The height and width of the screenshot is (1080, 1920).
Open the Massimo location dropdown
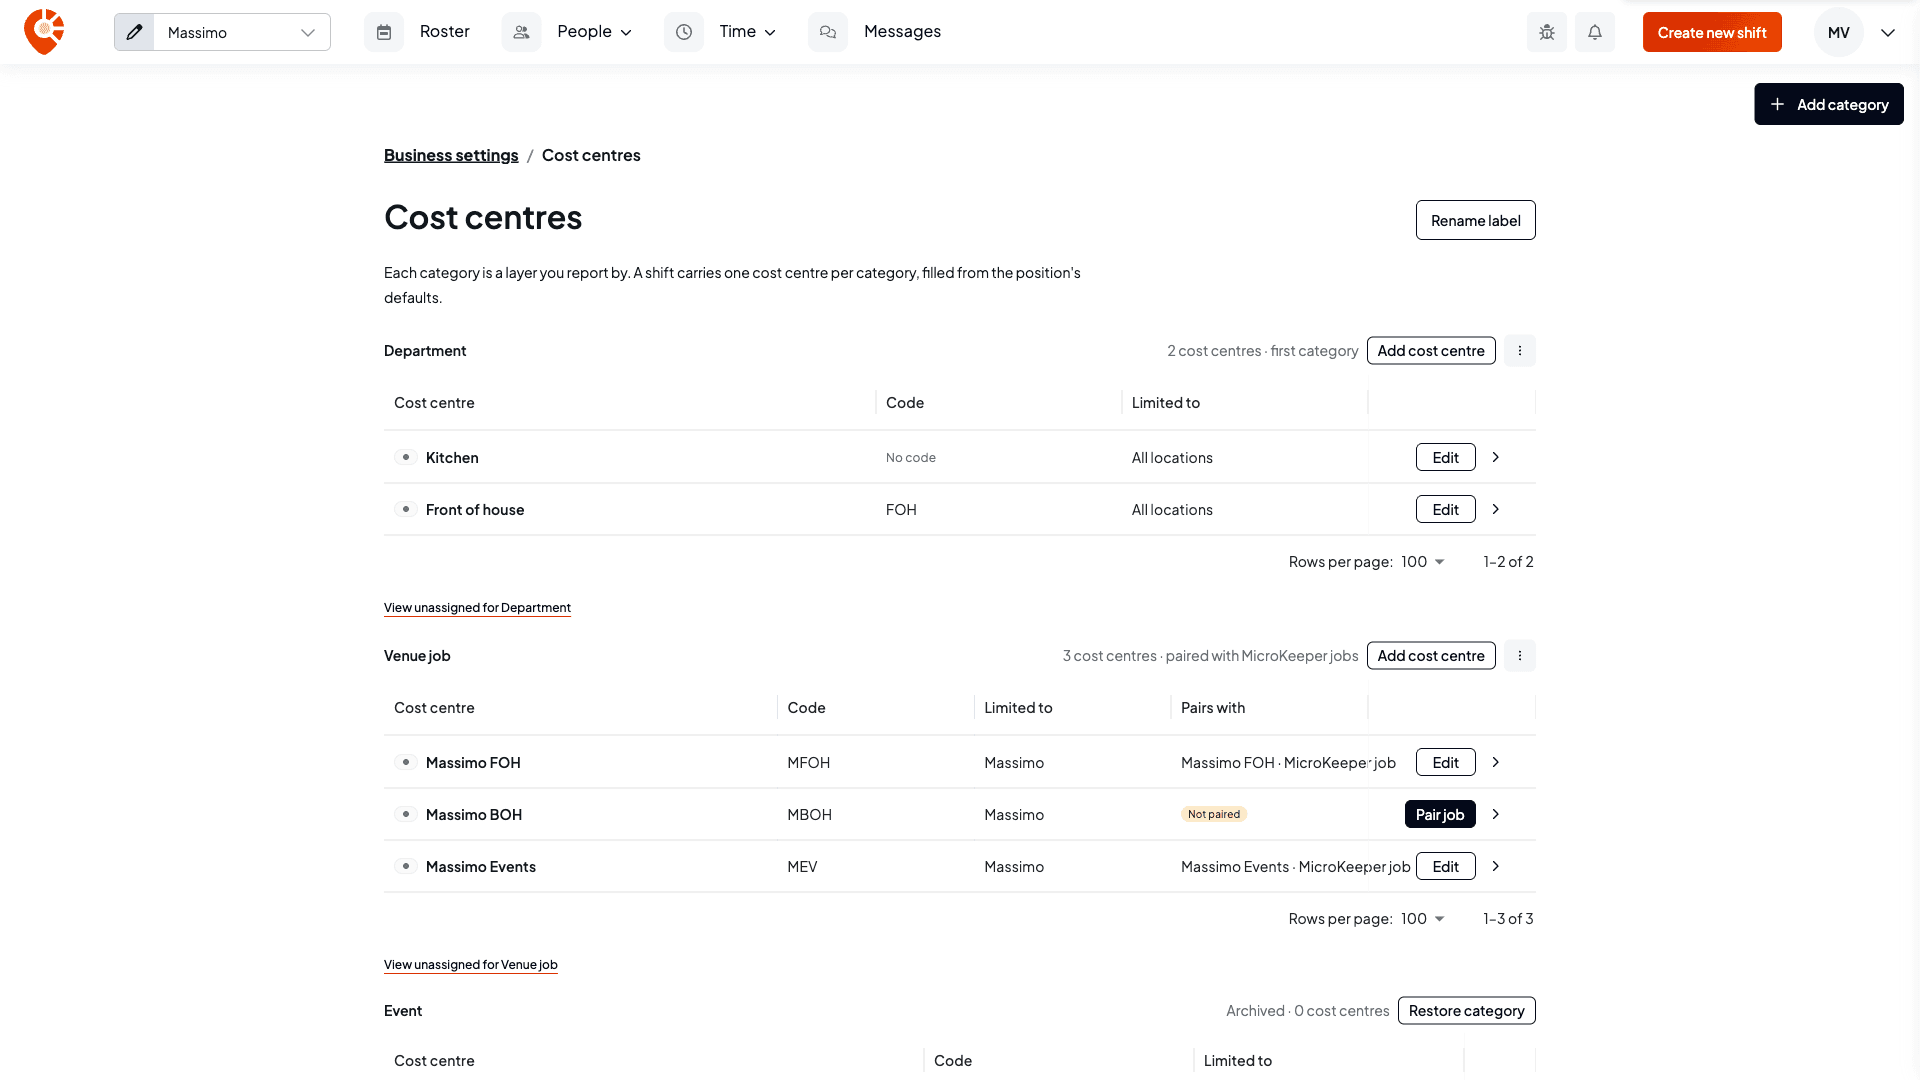pyautogui.click(x=242, y=32)
